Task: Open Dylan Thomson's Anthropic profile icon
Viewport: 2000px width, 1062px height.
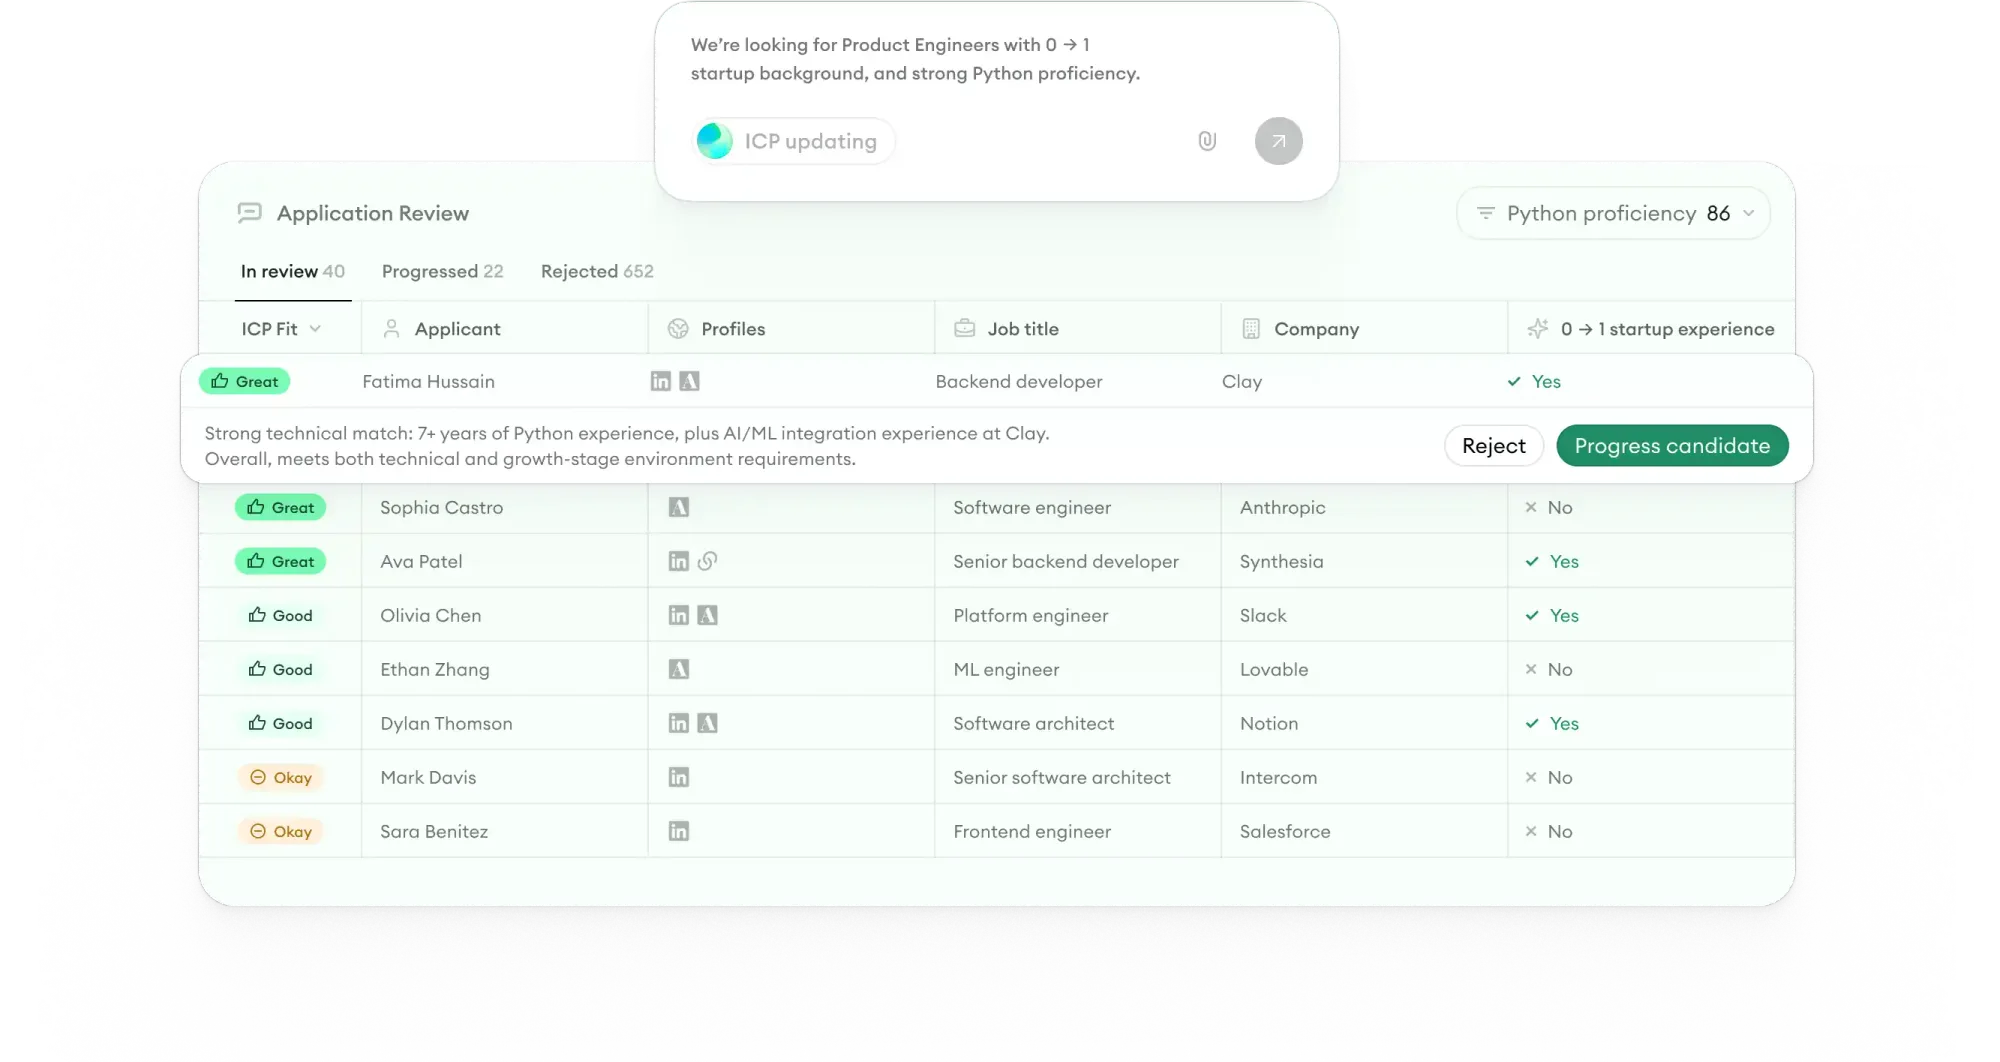Action: pyautogui.click(x=707, y=723)
